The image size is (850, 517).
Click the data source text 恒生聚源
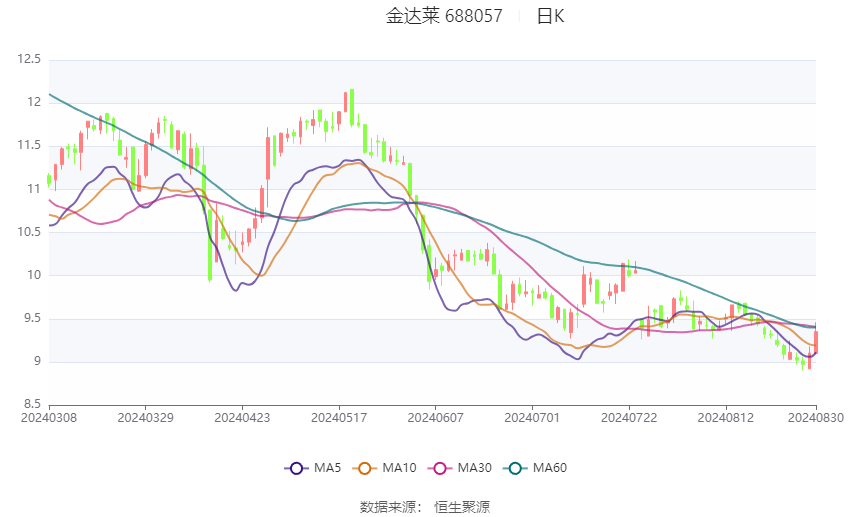(x=462, y=507)
